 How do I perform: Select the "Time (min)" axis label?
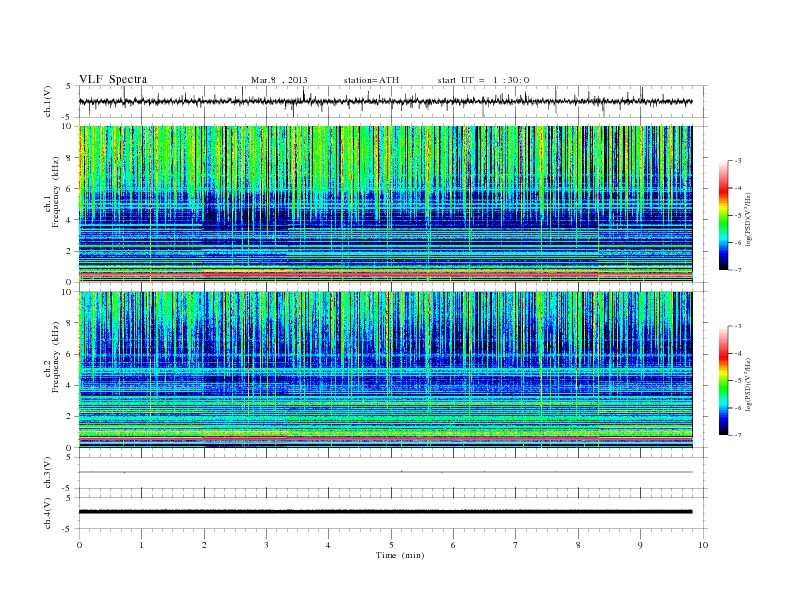pos(400,555)
